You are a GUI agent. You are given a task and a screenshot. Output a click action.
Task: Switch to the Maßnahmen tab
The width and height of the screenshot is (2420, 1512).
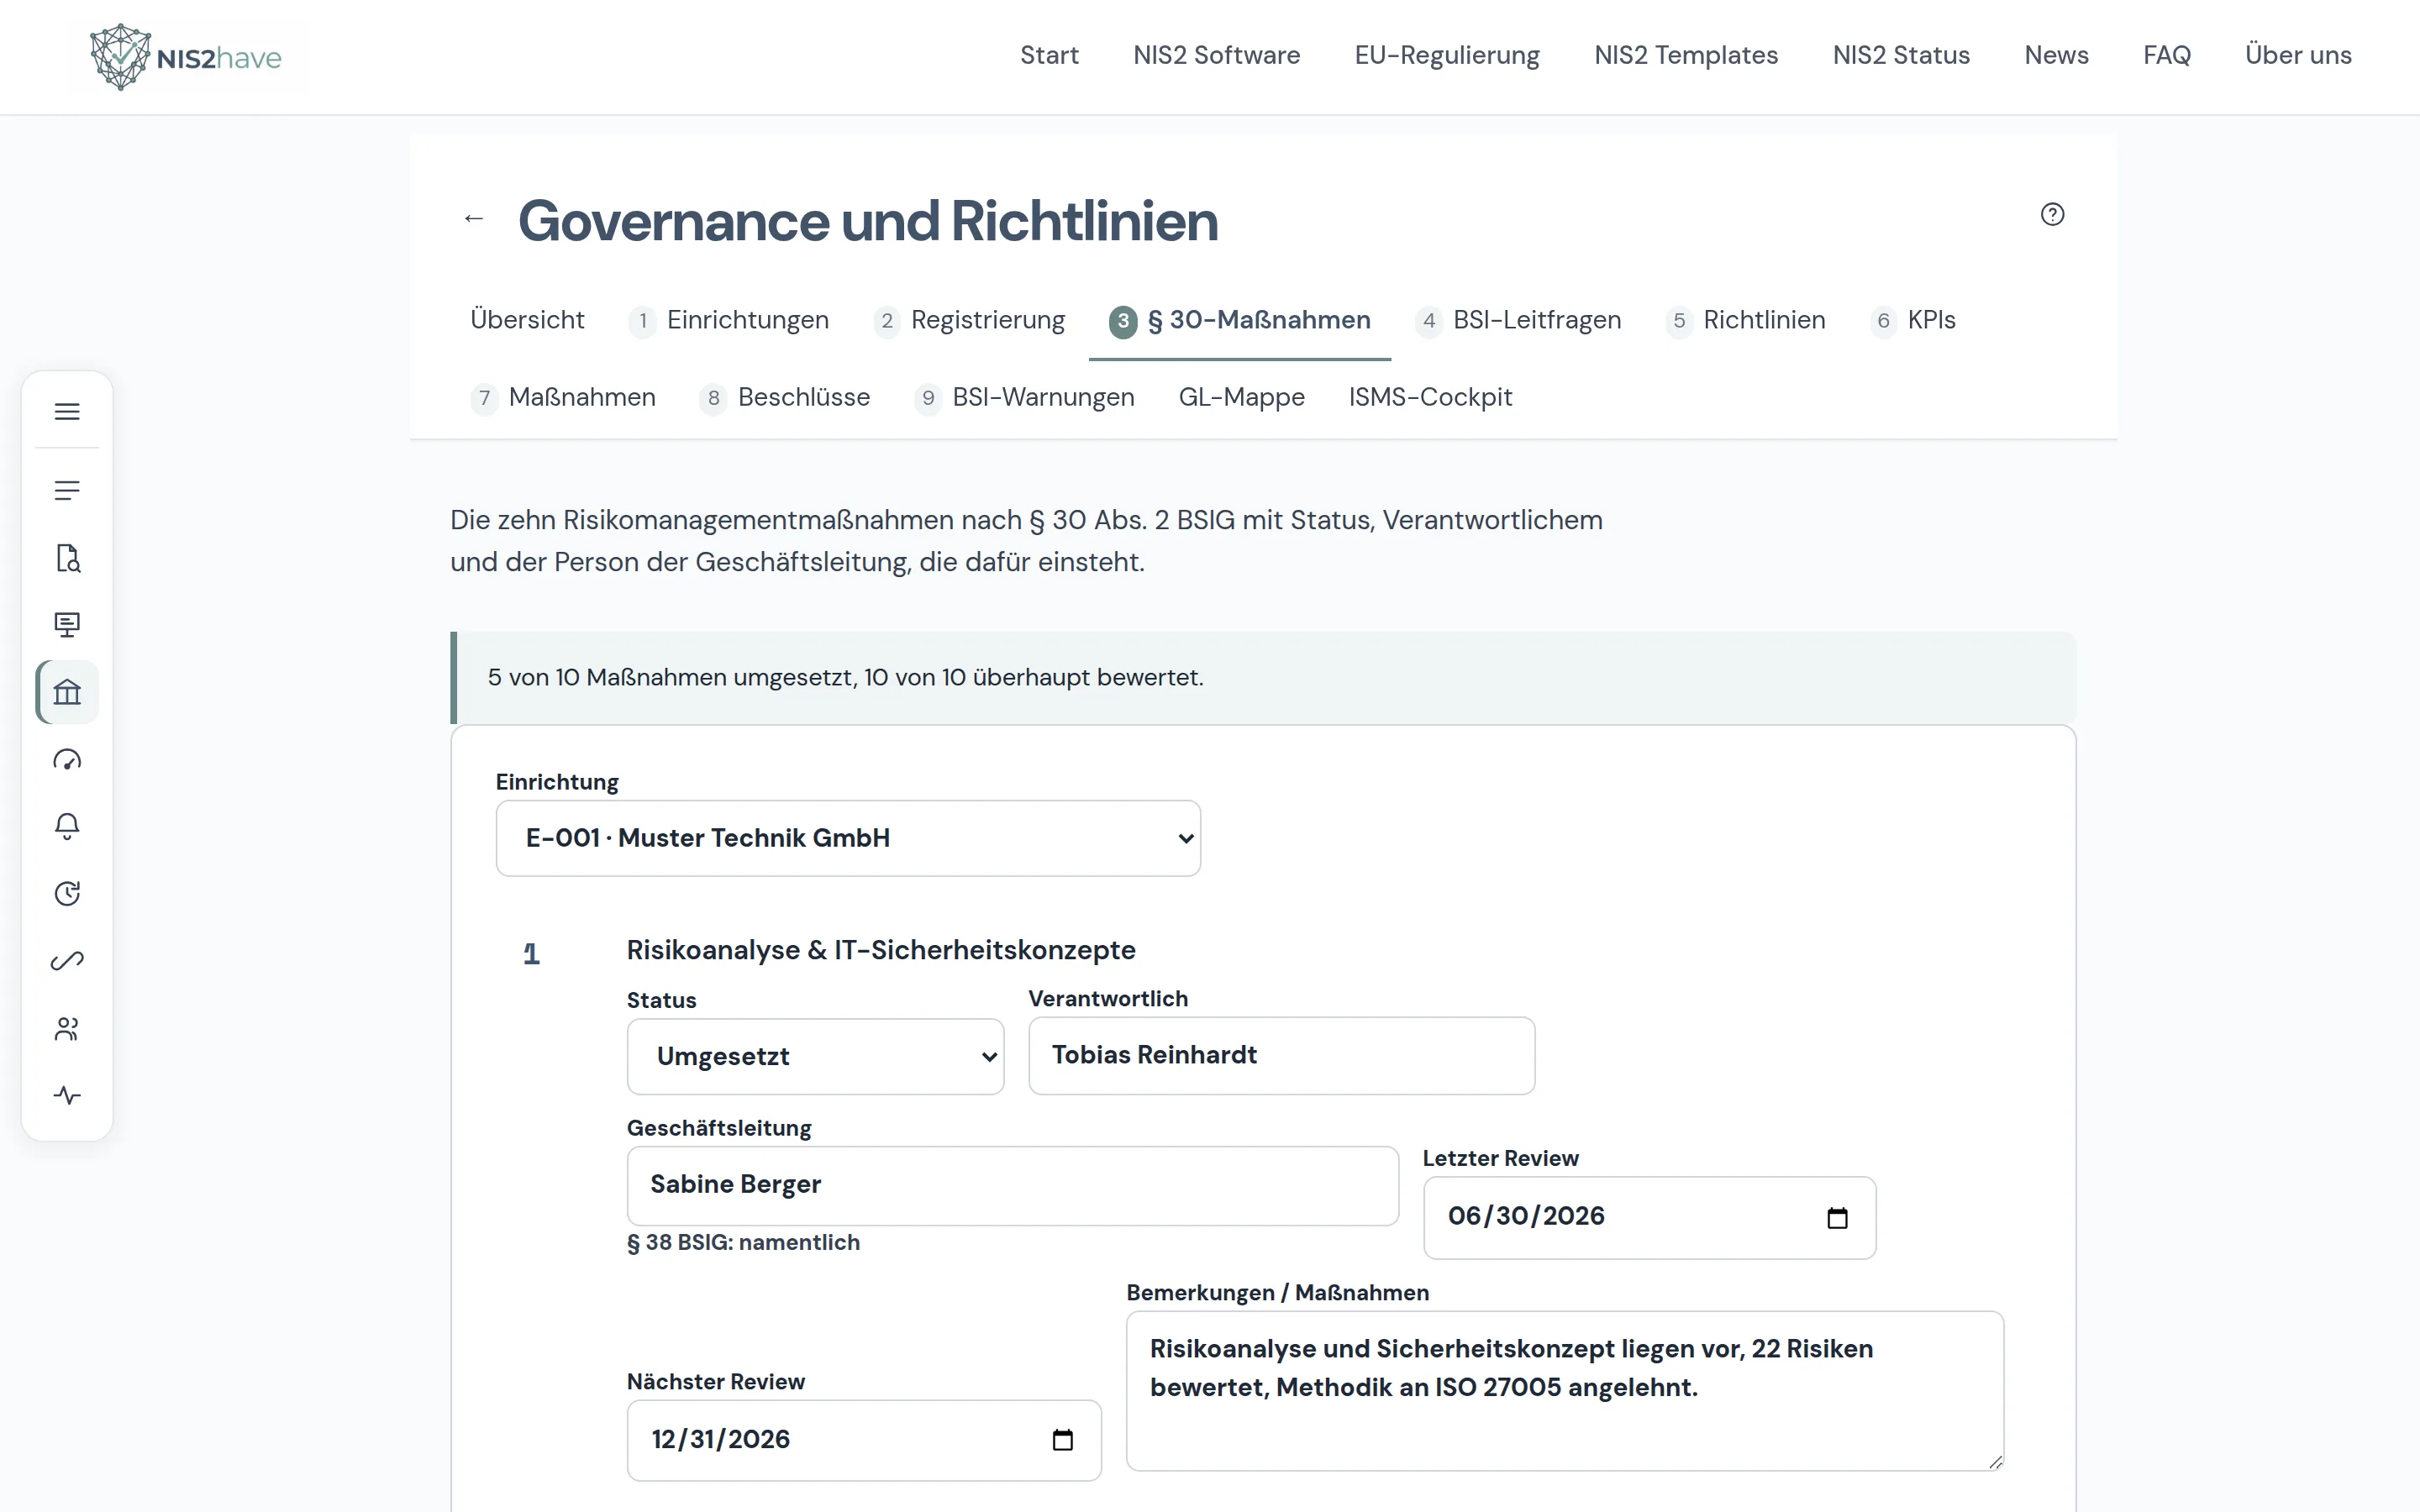pyautogui.click(x=563, y=397)
